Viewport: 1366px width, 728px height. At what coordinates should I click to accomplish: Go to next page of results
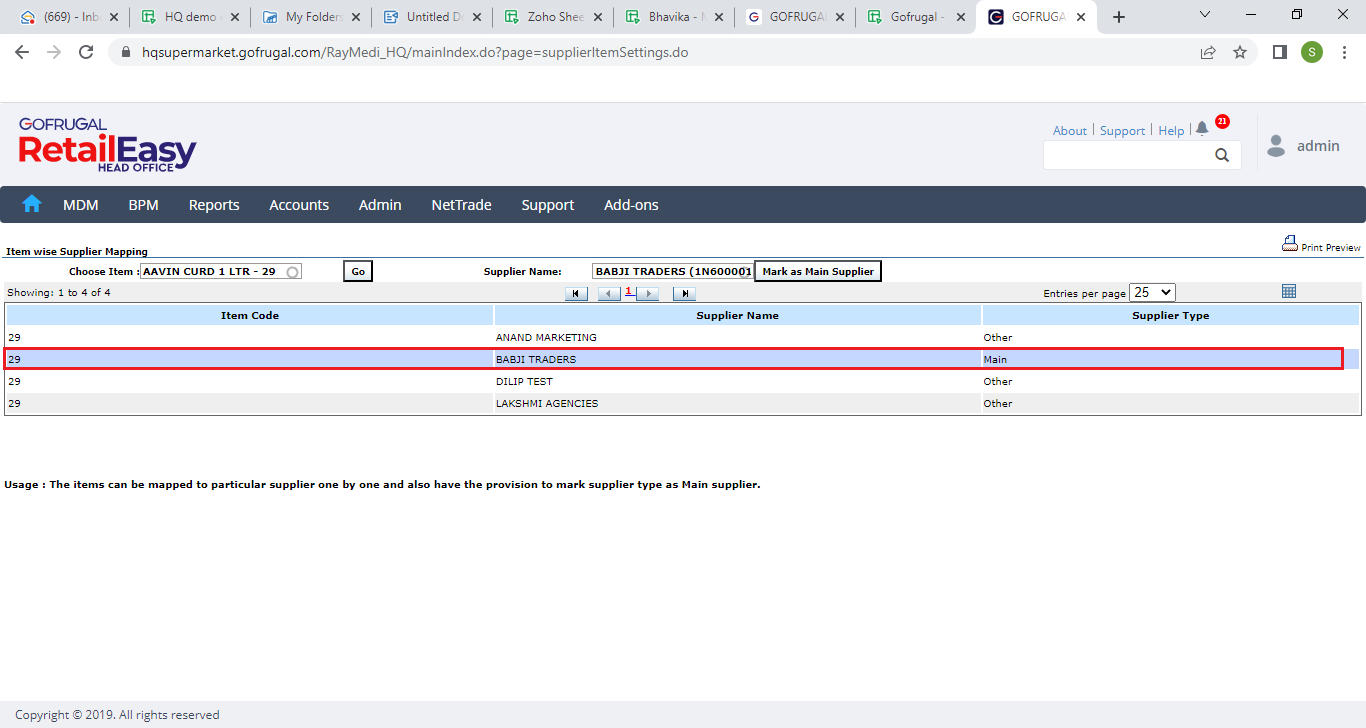coord(647,294)
